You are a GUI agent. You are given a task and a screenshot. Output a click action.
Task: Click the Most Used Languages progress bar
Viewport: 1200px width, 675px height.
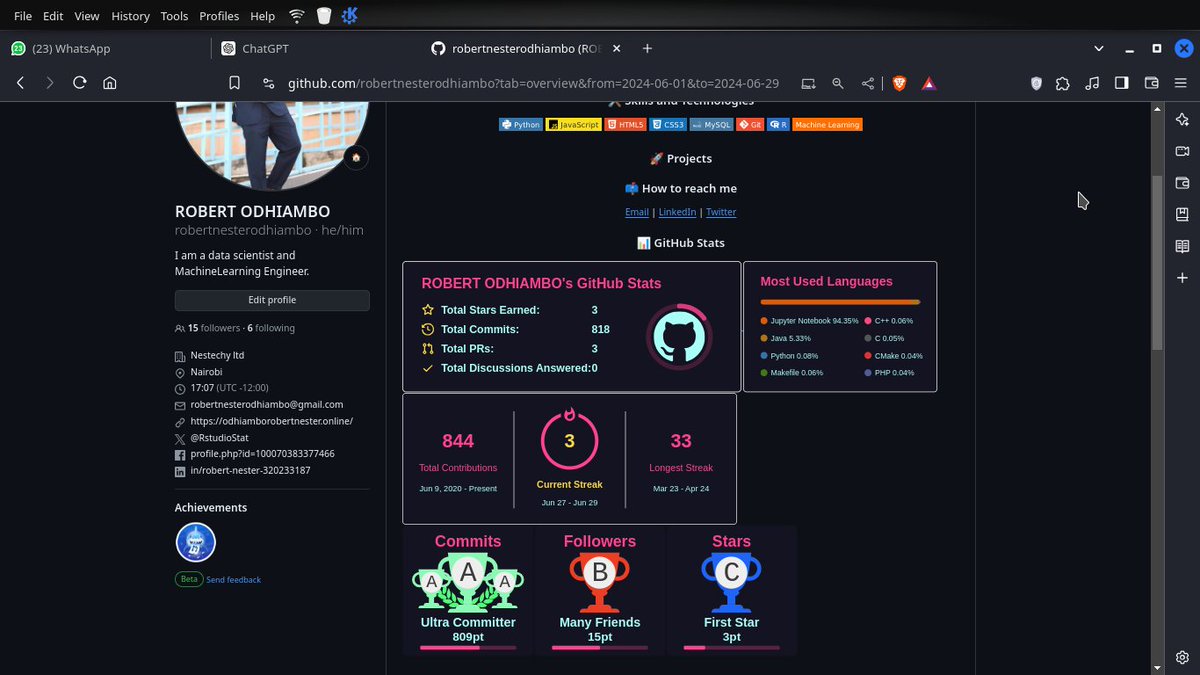click(840, 302)
